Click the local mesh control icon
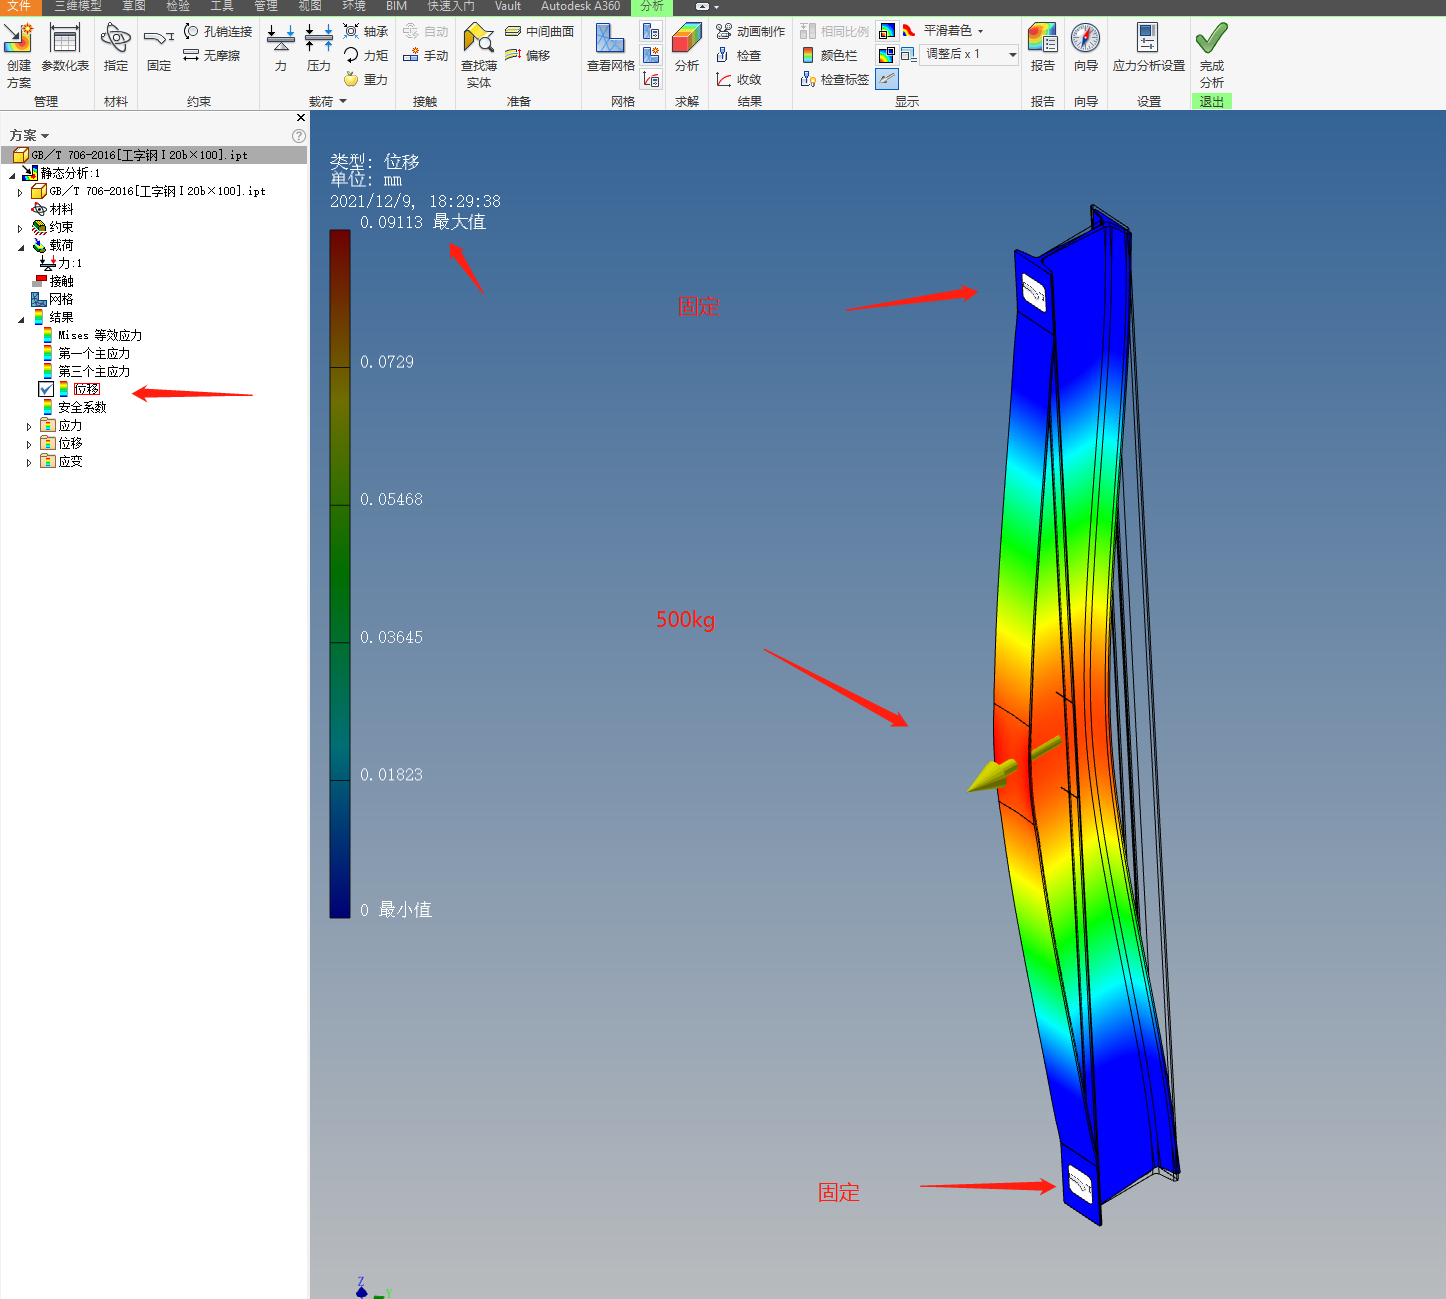The height and width of the screenshot is (1299, 1446). 651,55
